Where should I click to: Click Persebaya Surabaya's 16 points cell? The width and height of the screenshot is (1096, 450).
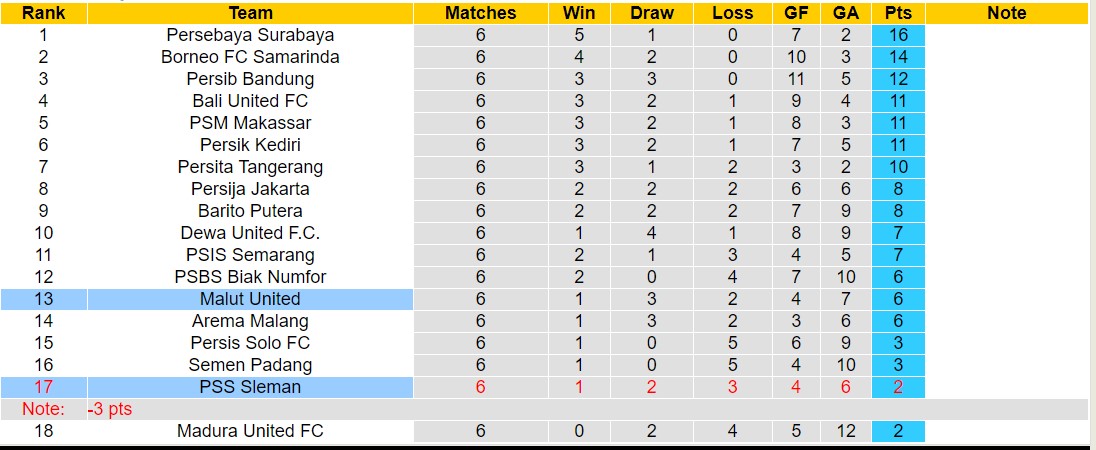tap(898, 35)
